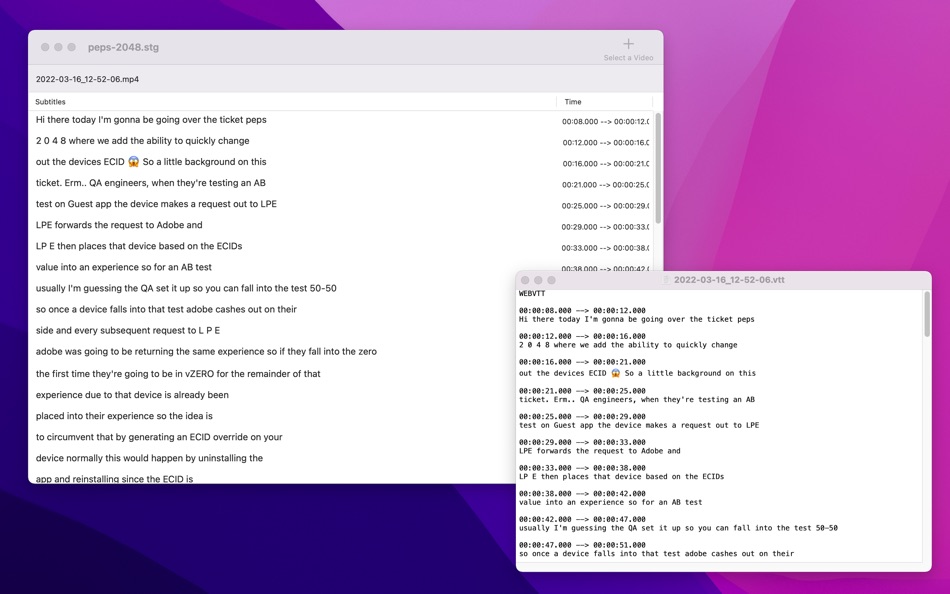Click the 2022-03-16_12-52-06.vtt window title
950x594 pixels.
point(729,280)
